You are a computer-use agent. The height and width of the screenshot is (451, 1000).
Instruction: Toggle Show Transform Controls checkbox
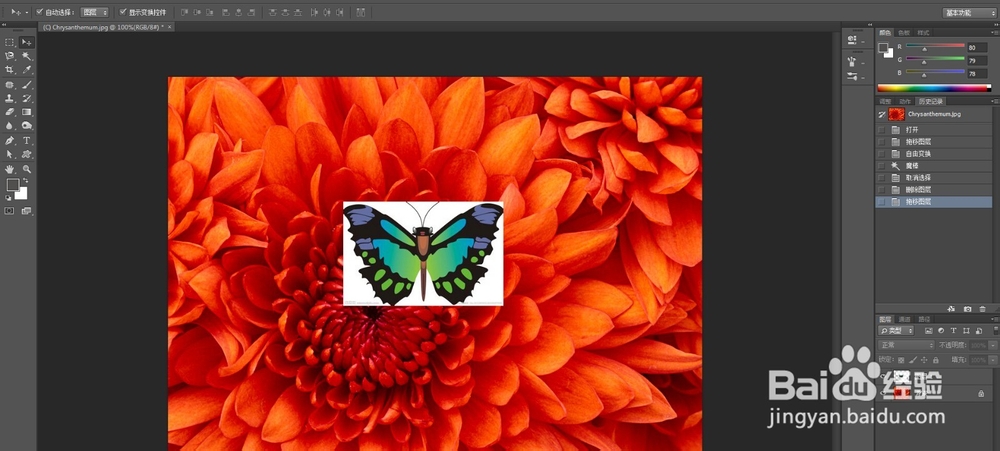coord(123,12)
